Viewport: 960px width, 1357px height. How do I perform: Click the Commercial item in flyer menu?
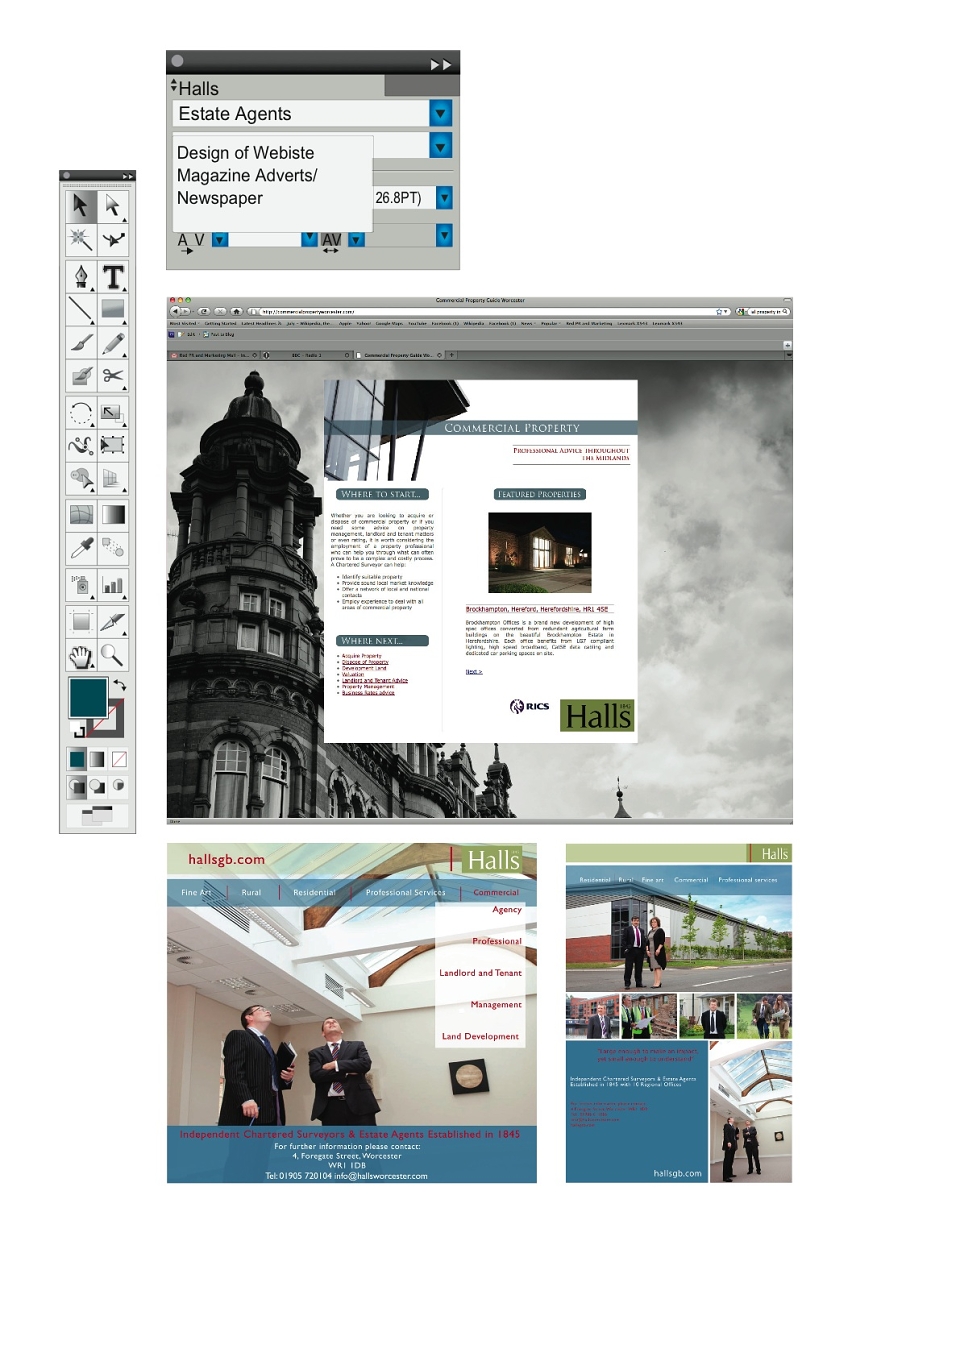(496, 892)
